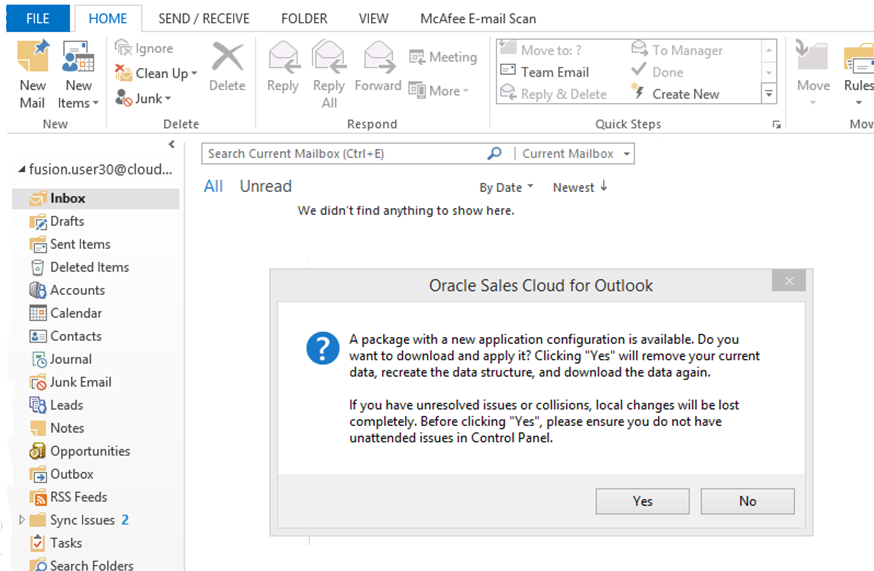Show All messages filter
Image resolution: width=874 pixels, height=571 pixels.
click(213, 186)
